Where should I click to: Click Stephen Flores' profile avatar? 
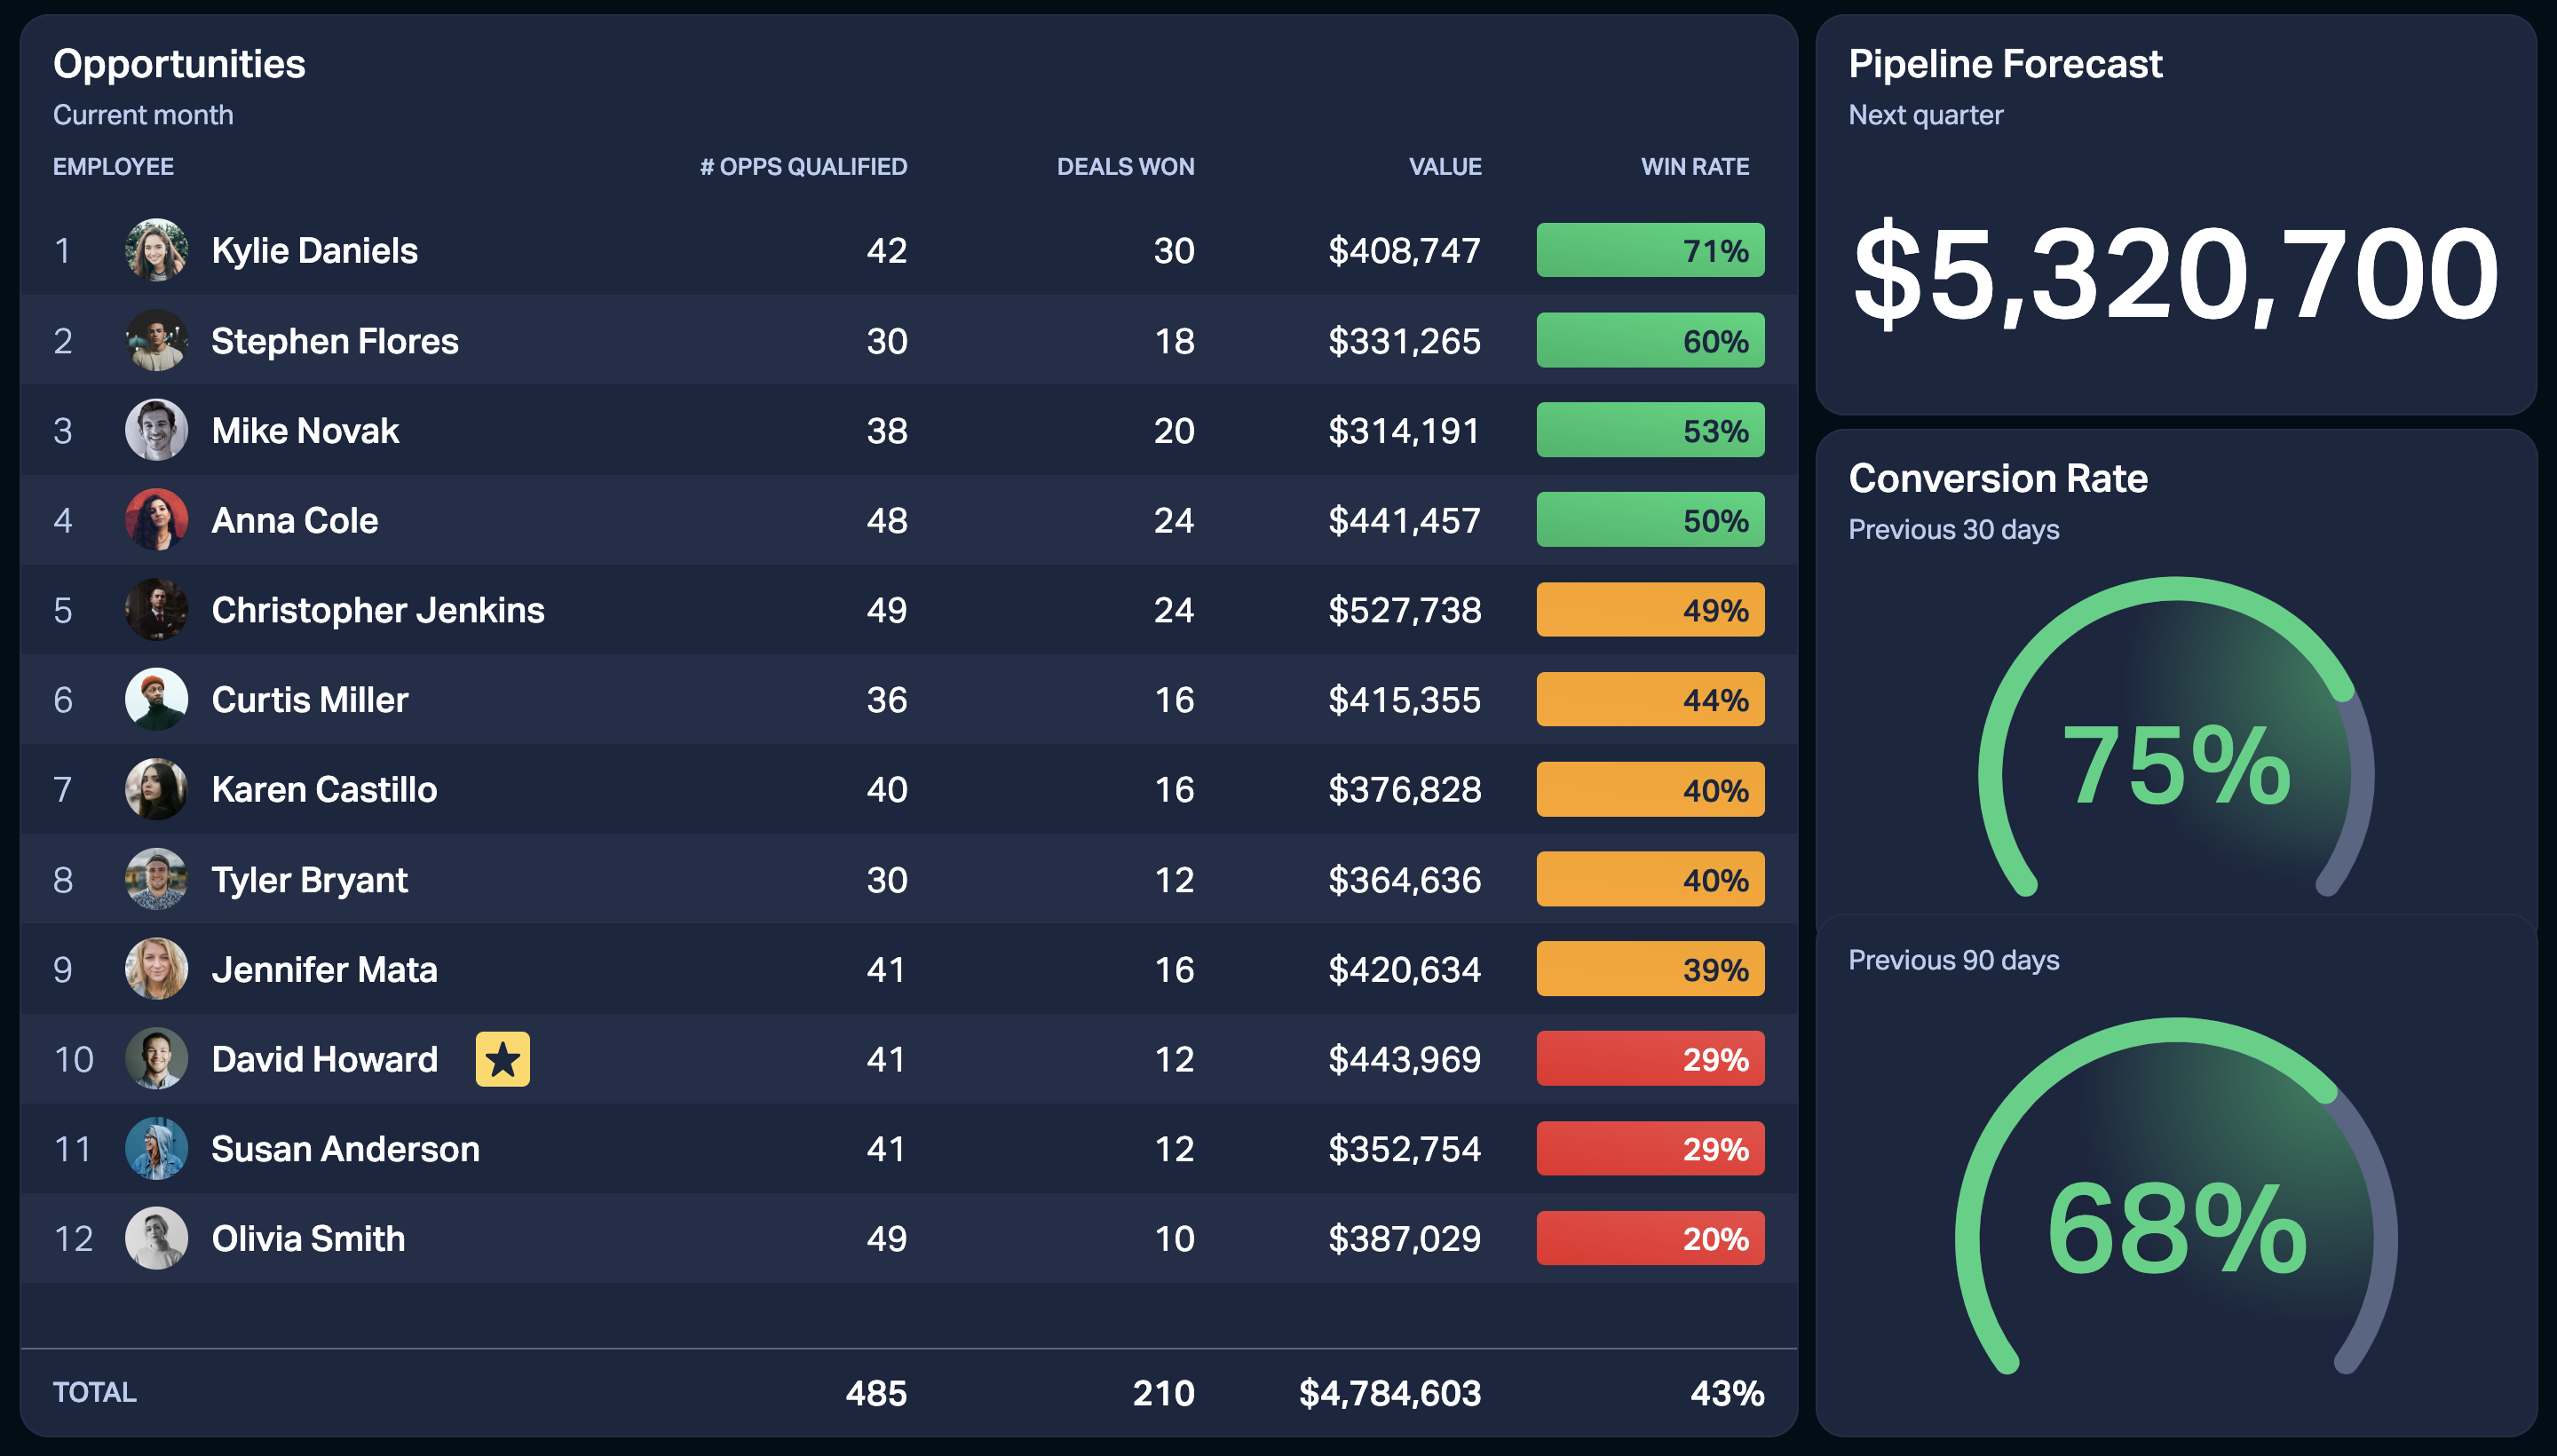coord(156,340)
